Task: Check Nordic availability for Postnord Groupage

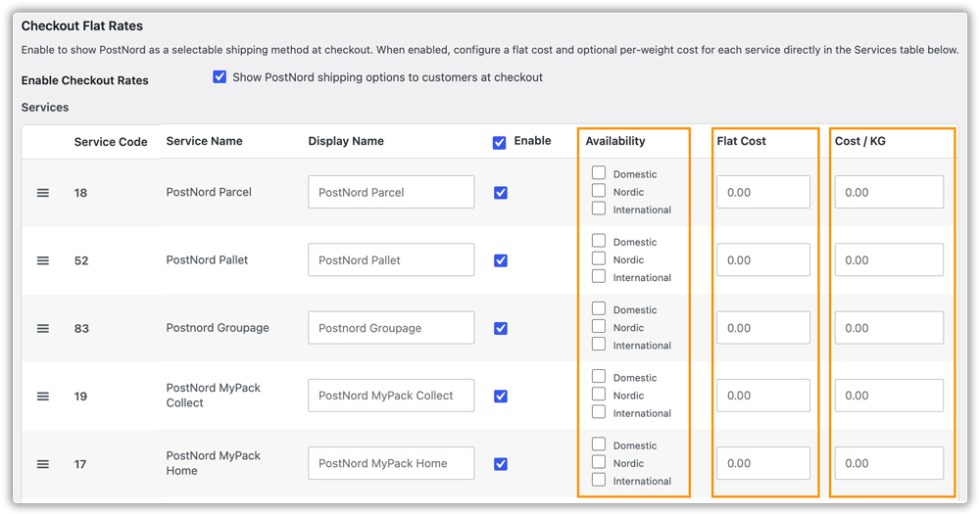Action: (x=599, y=326)
